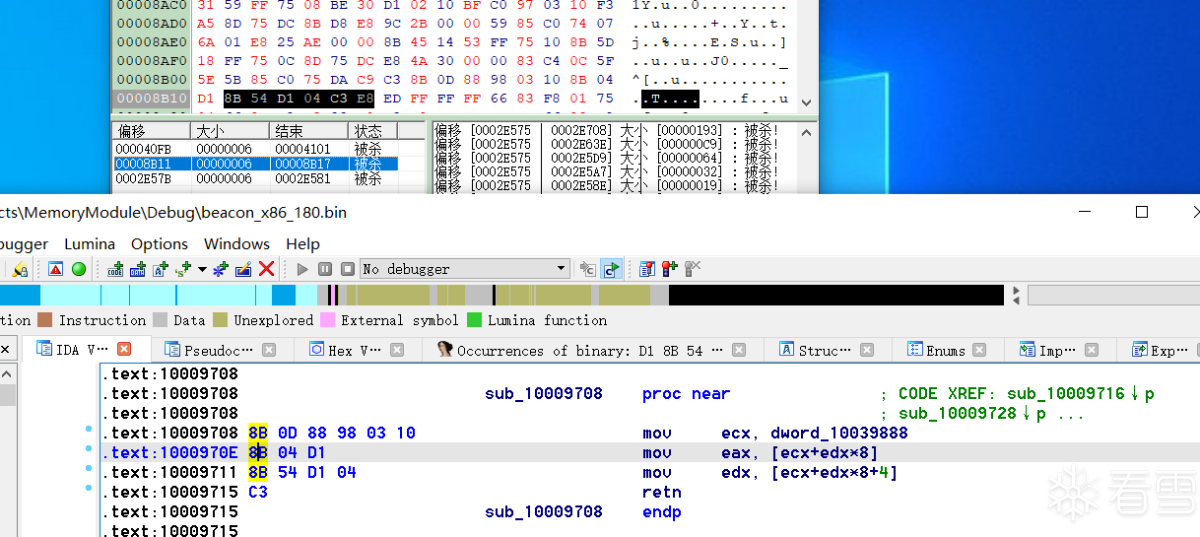This screenshot has width=1200, height=537.
Task: Click the navigation band scroll arrows
Action: pyautogui.click(x=1016, y=295)
